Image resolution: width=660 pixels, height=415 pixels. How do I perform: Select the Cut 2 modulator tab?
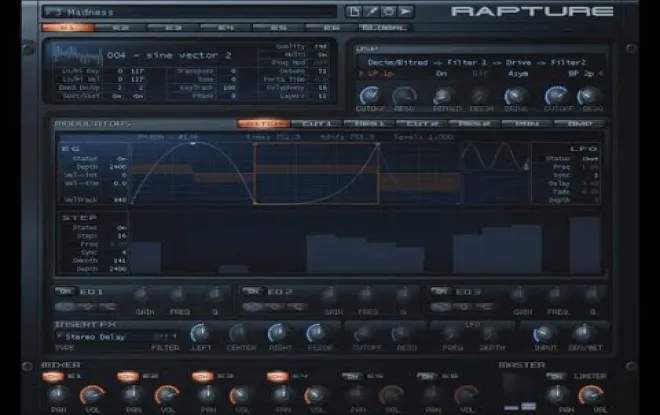coord(422,124)
